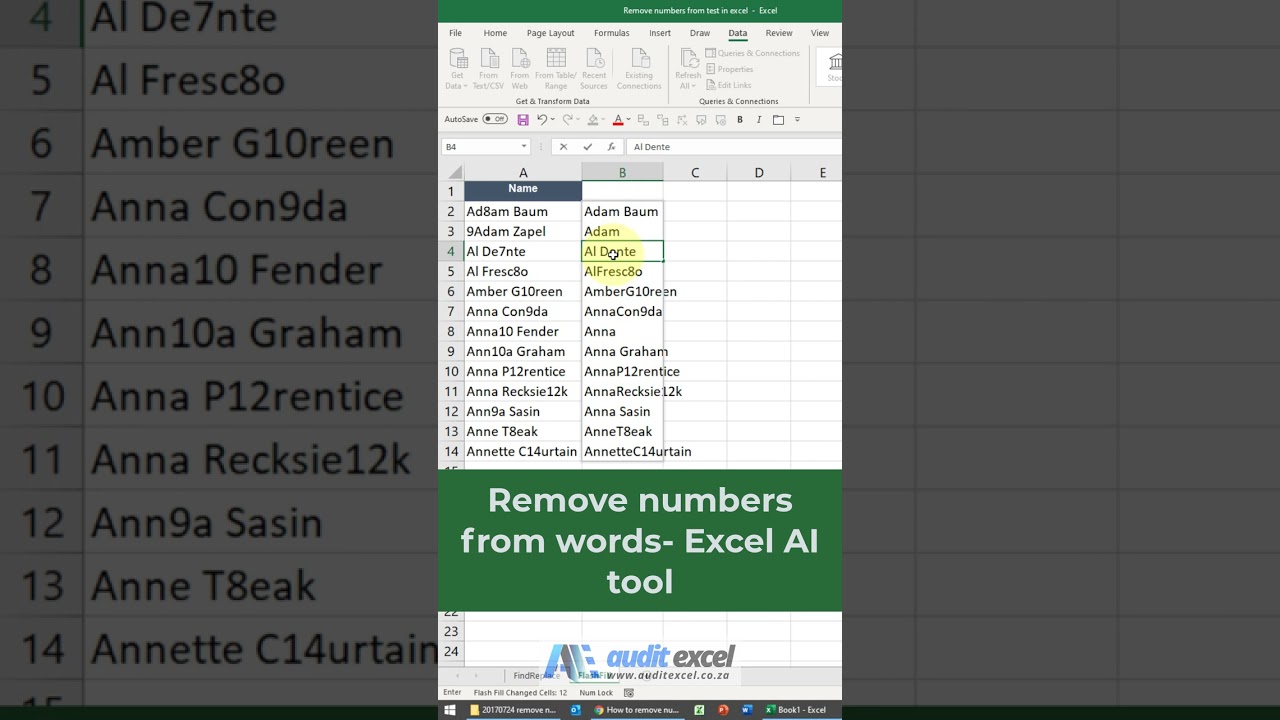Screen dimensions: 1280x720
Task: Open PowerPoint from the taskbar
Action: pyautogui.click(x=723, y=710)
